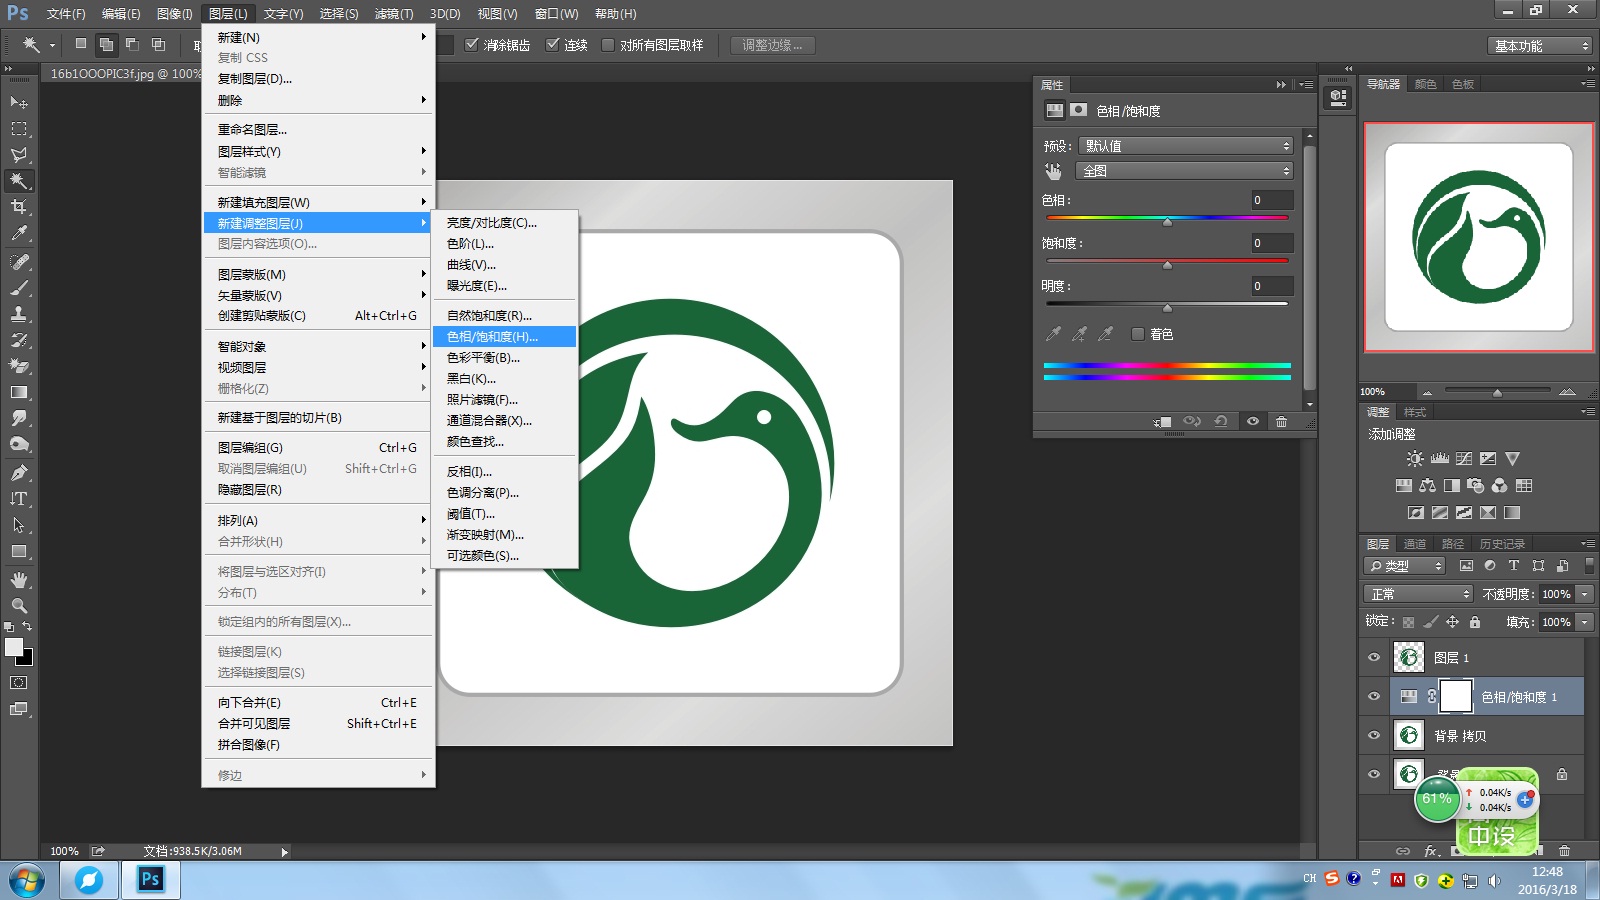Select the Polygonal Lasso tool
The image size is (1600, 900).
pyautogui.click(x=19, y=155)
